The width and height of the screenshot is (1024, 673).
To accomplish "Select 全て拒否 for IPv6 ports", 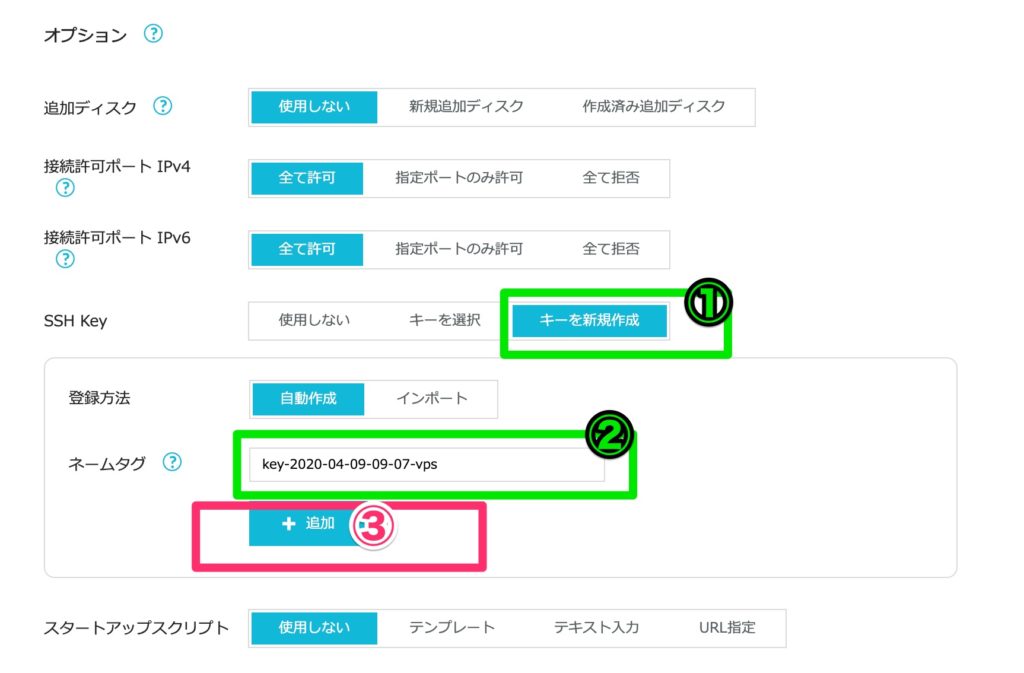I will coord(611,249).
